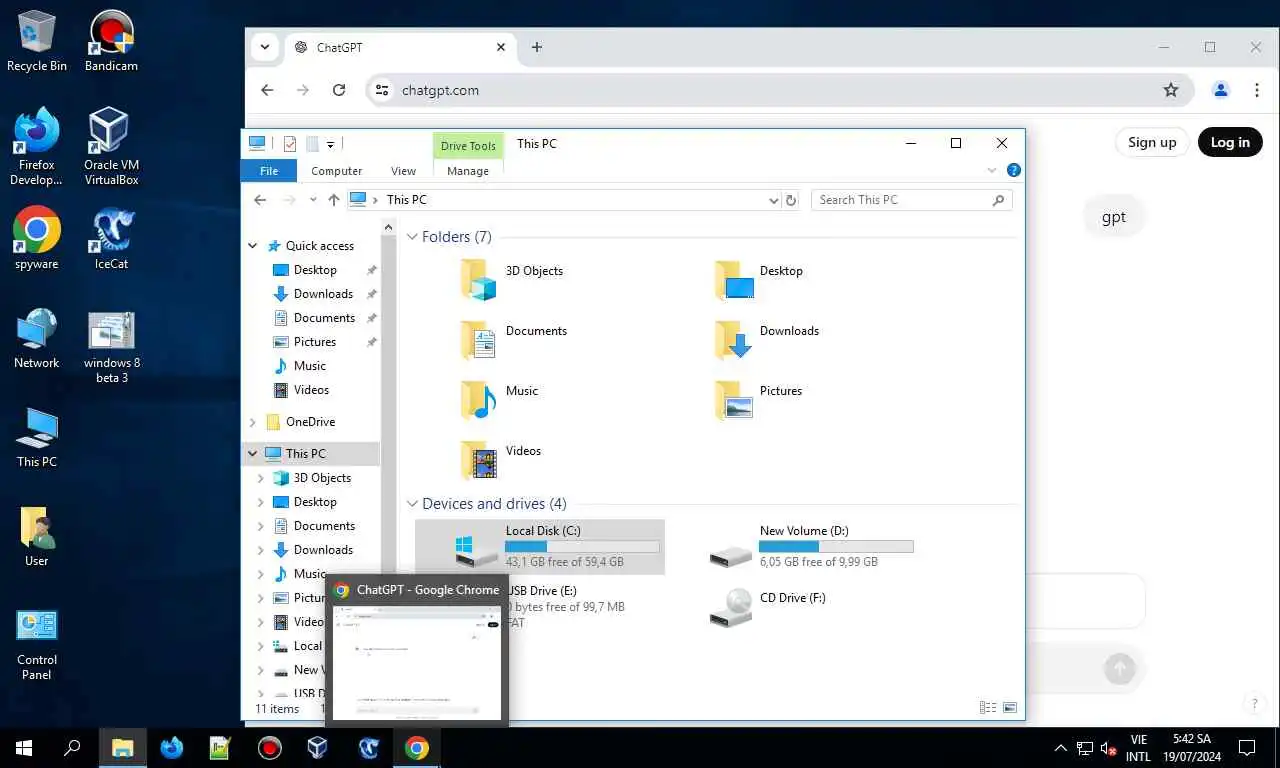The width and height of the screenshot is (1280, 768).
Task: Select New Volume (D:) drive
Action: click(812, 547)
